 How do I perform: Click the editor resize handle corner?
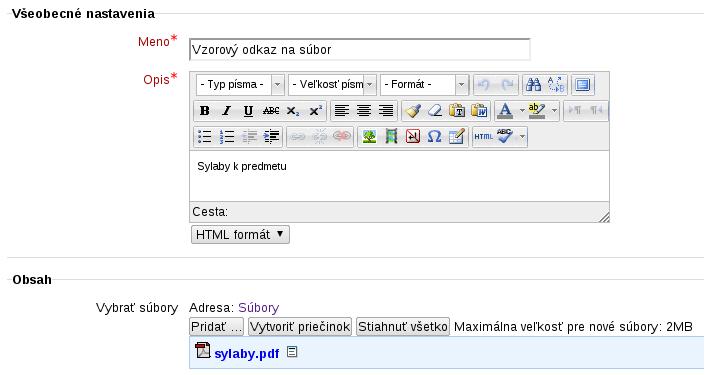click(604, 217)
